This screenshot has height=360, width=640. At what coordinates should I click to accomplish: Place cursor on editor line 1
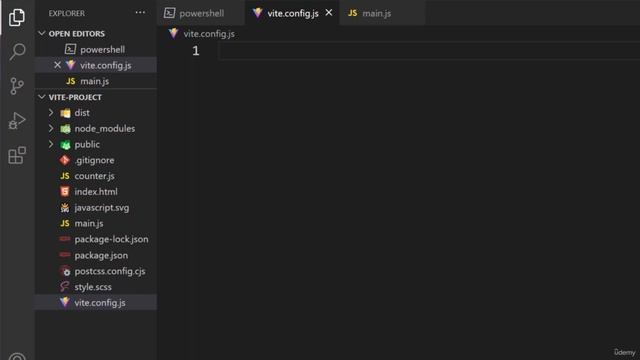429,51
